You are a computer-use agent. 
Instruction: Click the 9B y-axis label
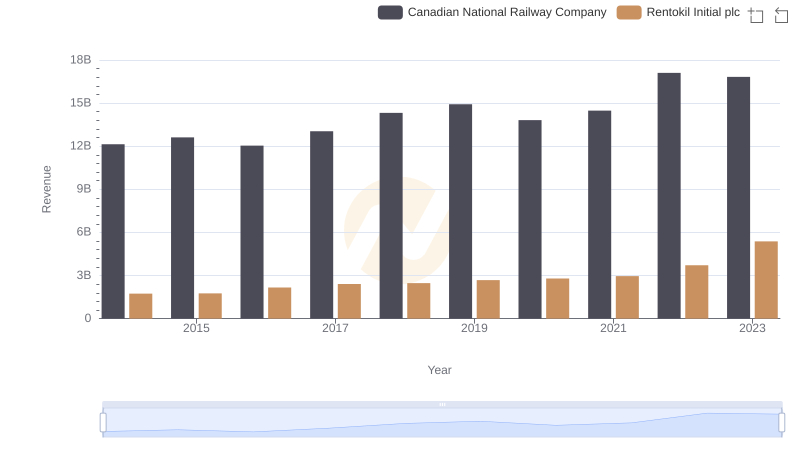[84, 189]
